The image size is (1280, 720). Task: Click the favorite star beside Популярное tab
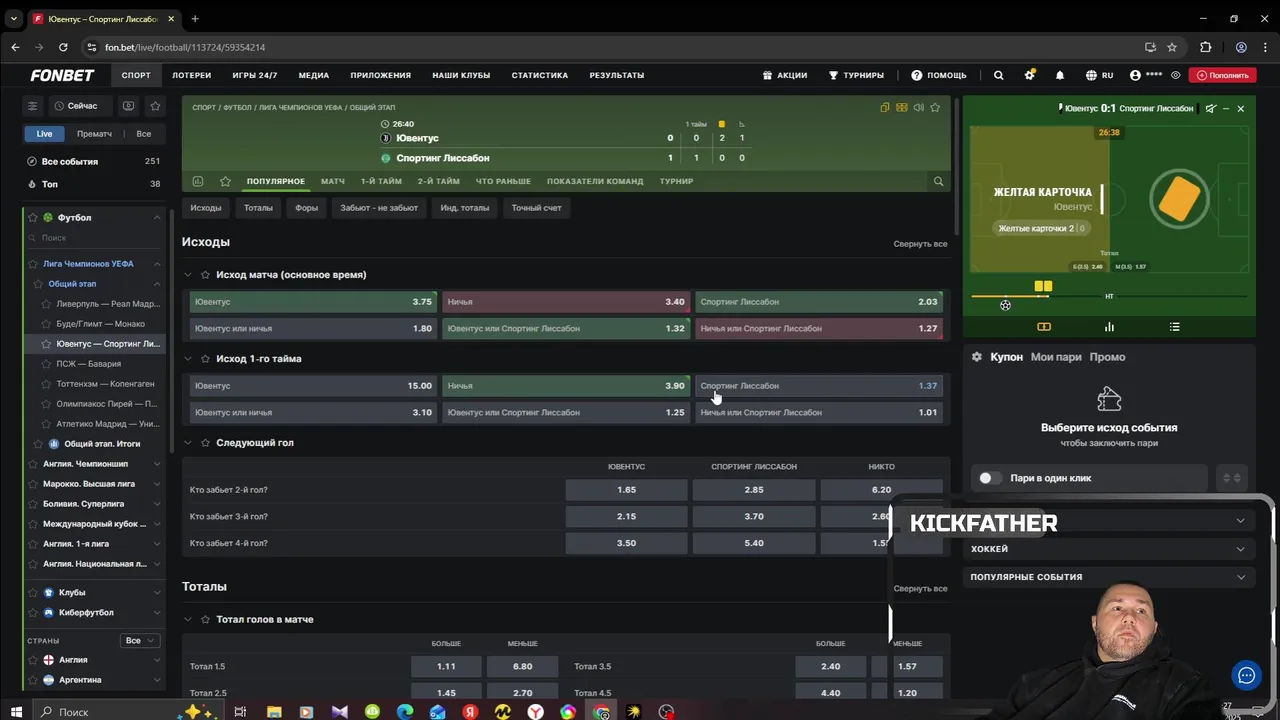225,181
